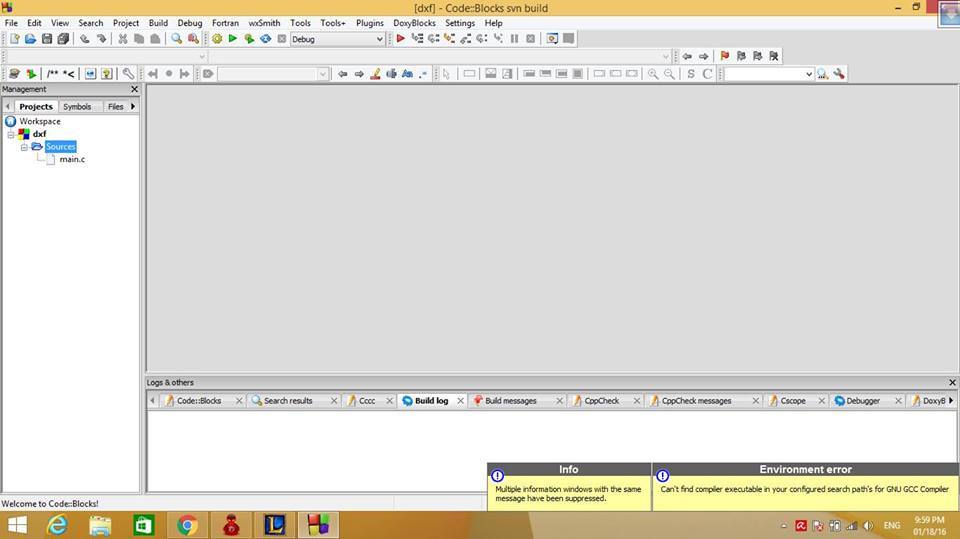Click the S source toggle icon
The width and height of the screenshot is (960, 539).
pyautogui.click(x=691, y=74)
